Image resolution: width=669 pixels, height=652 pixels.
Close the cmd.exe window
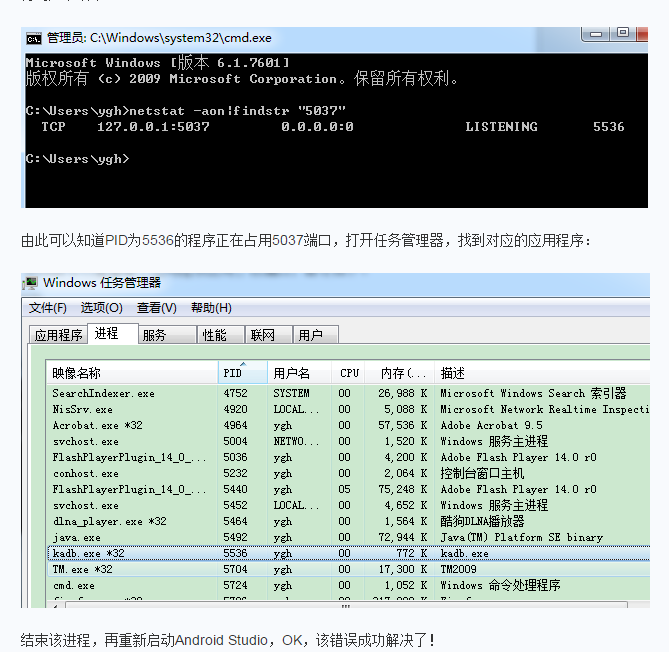[x=642, y=34]
